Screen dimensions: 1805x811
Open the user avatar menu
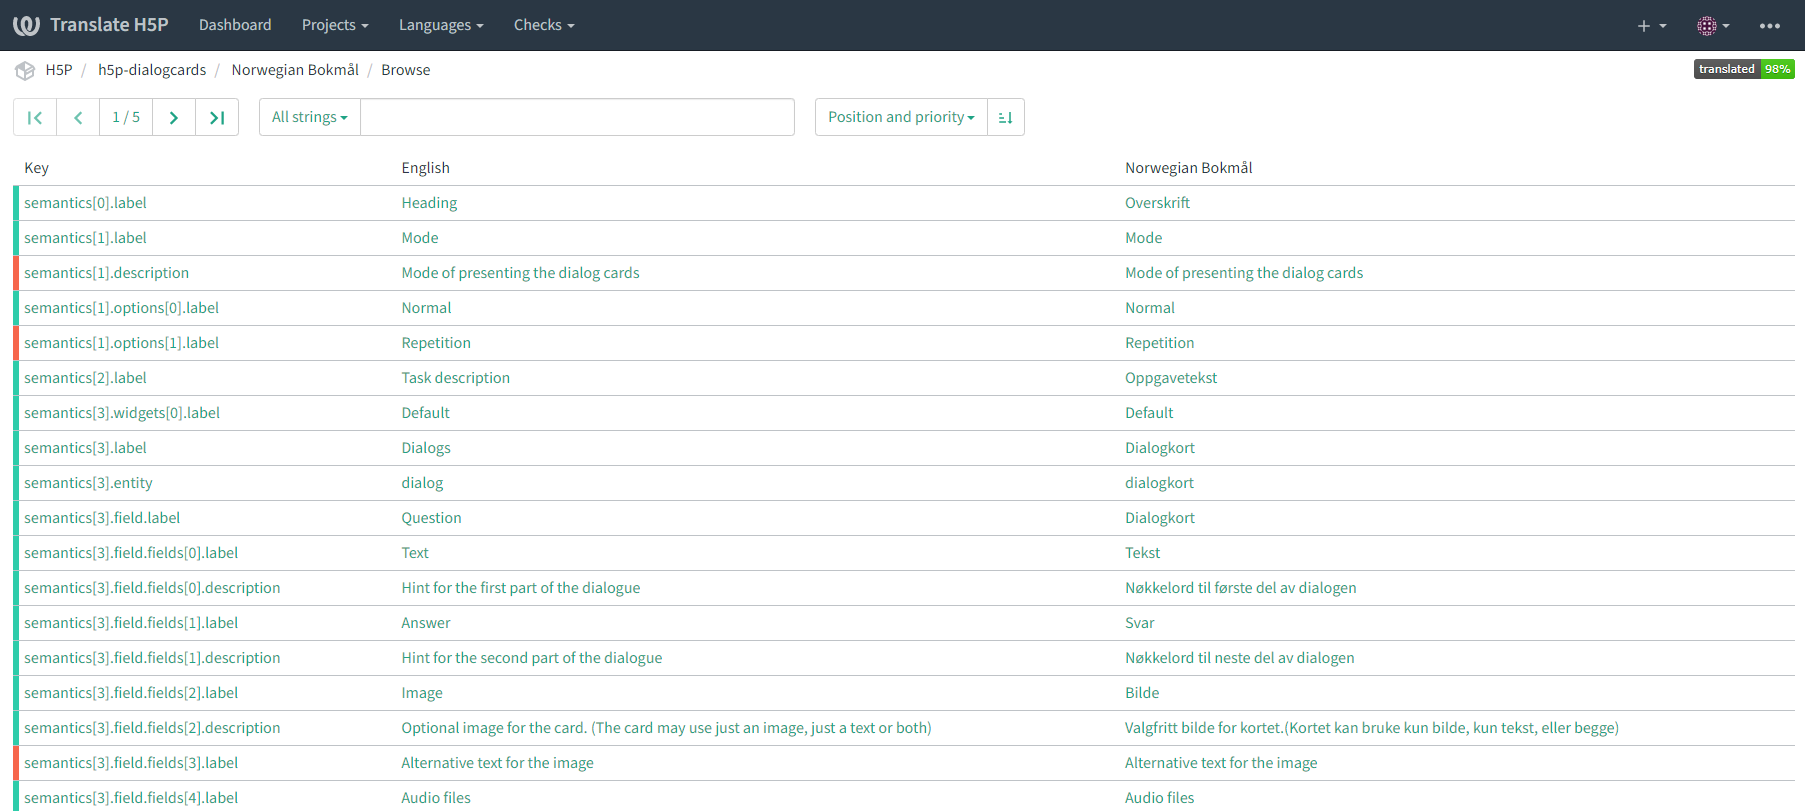pos(1713,25)
